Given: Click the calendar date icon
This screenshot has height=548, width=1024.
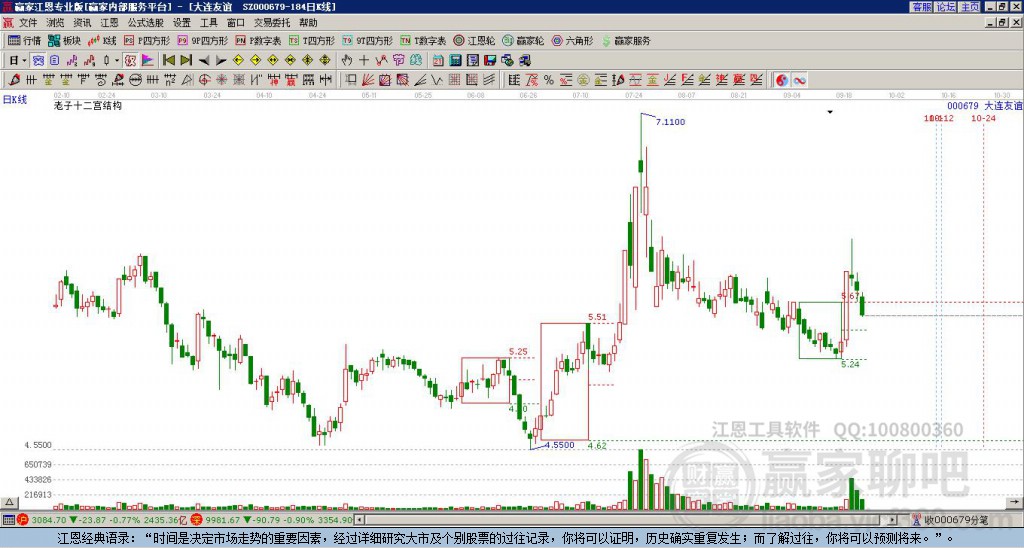Looking at the screenshot, I should (x=438, y=61).
